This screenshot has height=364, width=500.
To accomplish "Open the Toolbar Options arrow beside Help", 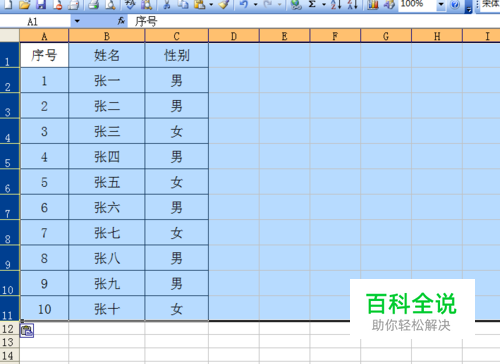I will (x=469, y=7).
